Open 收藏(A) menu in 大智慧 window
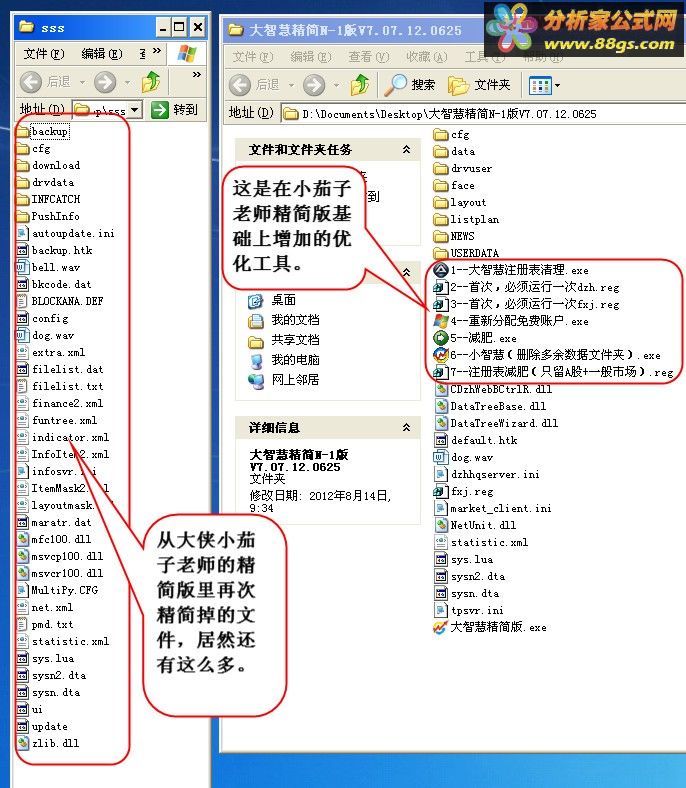Image resolution: width=686 pixels, height=788 pixels. pyautogui.click(x=427, y=57)
